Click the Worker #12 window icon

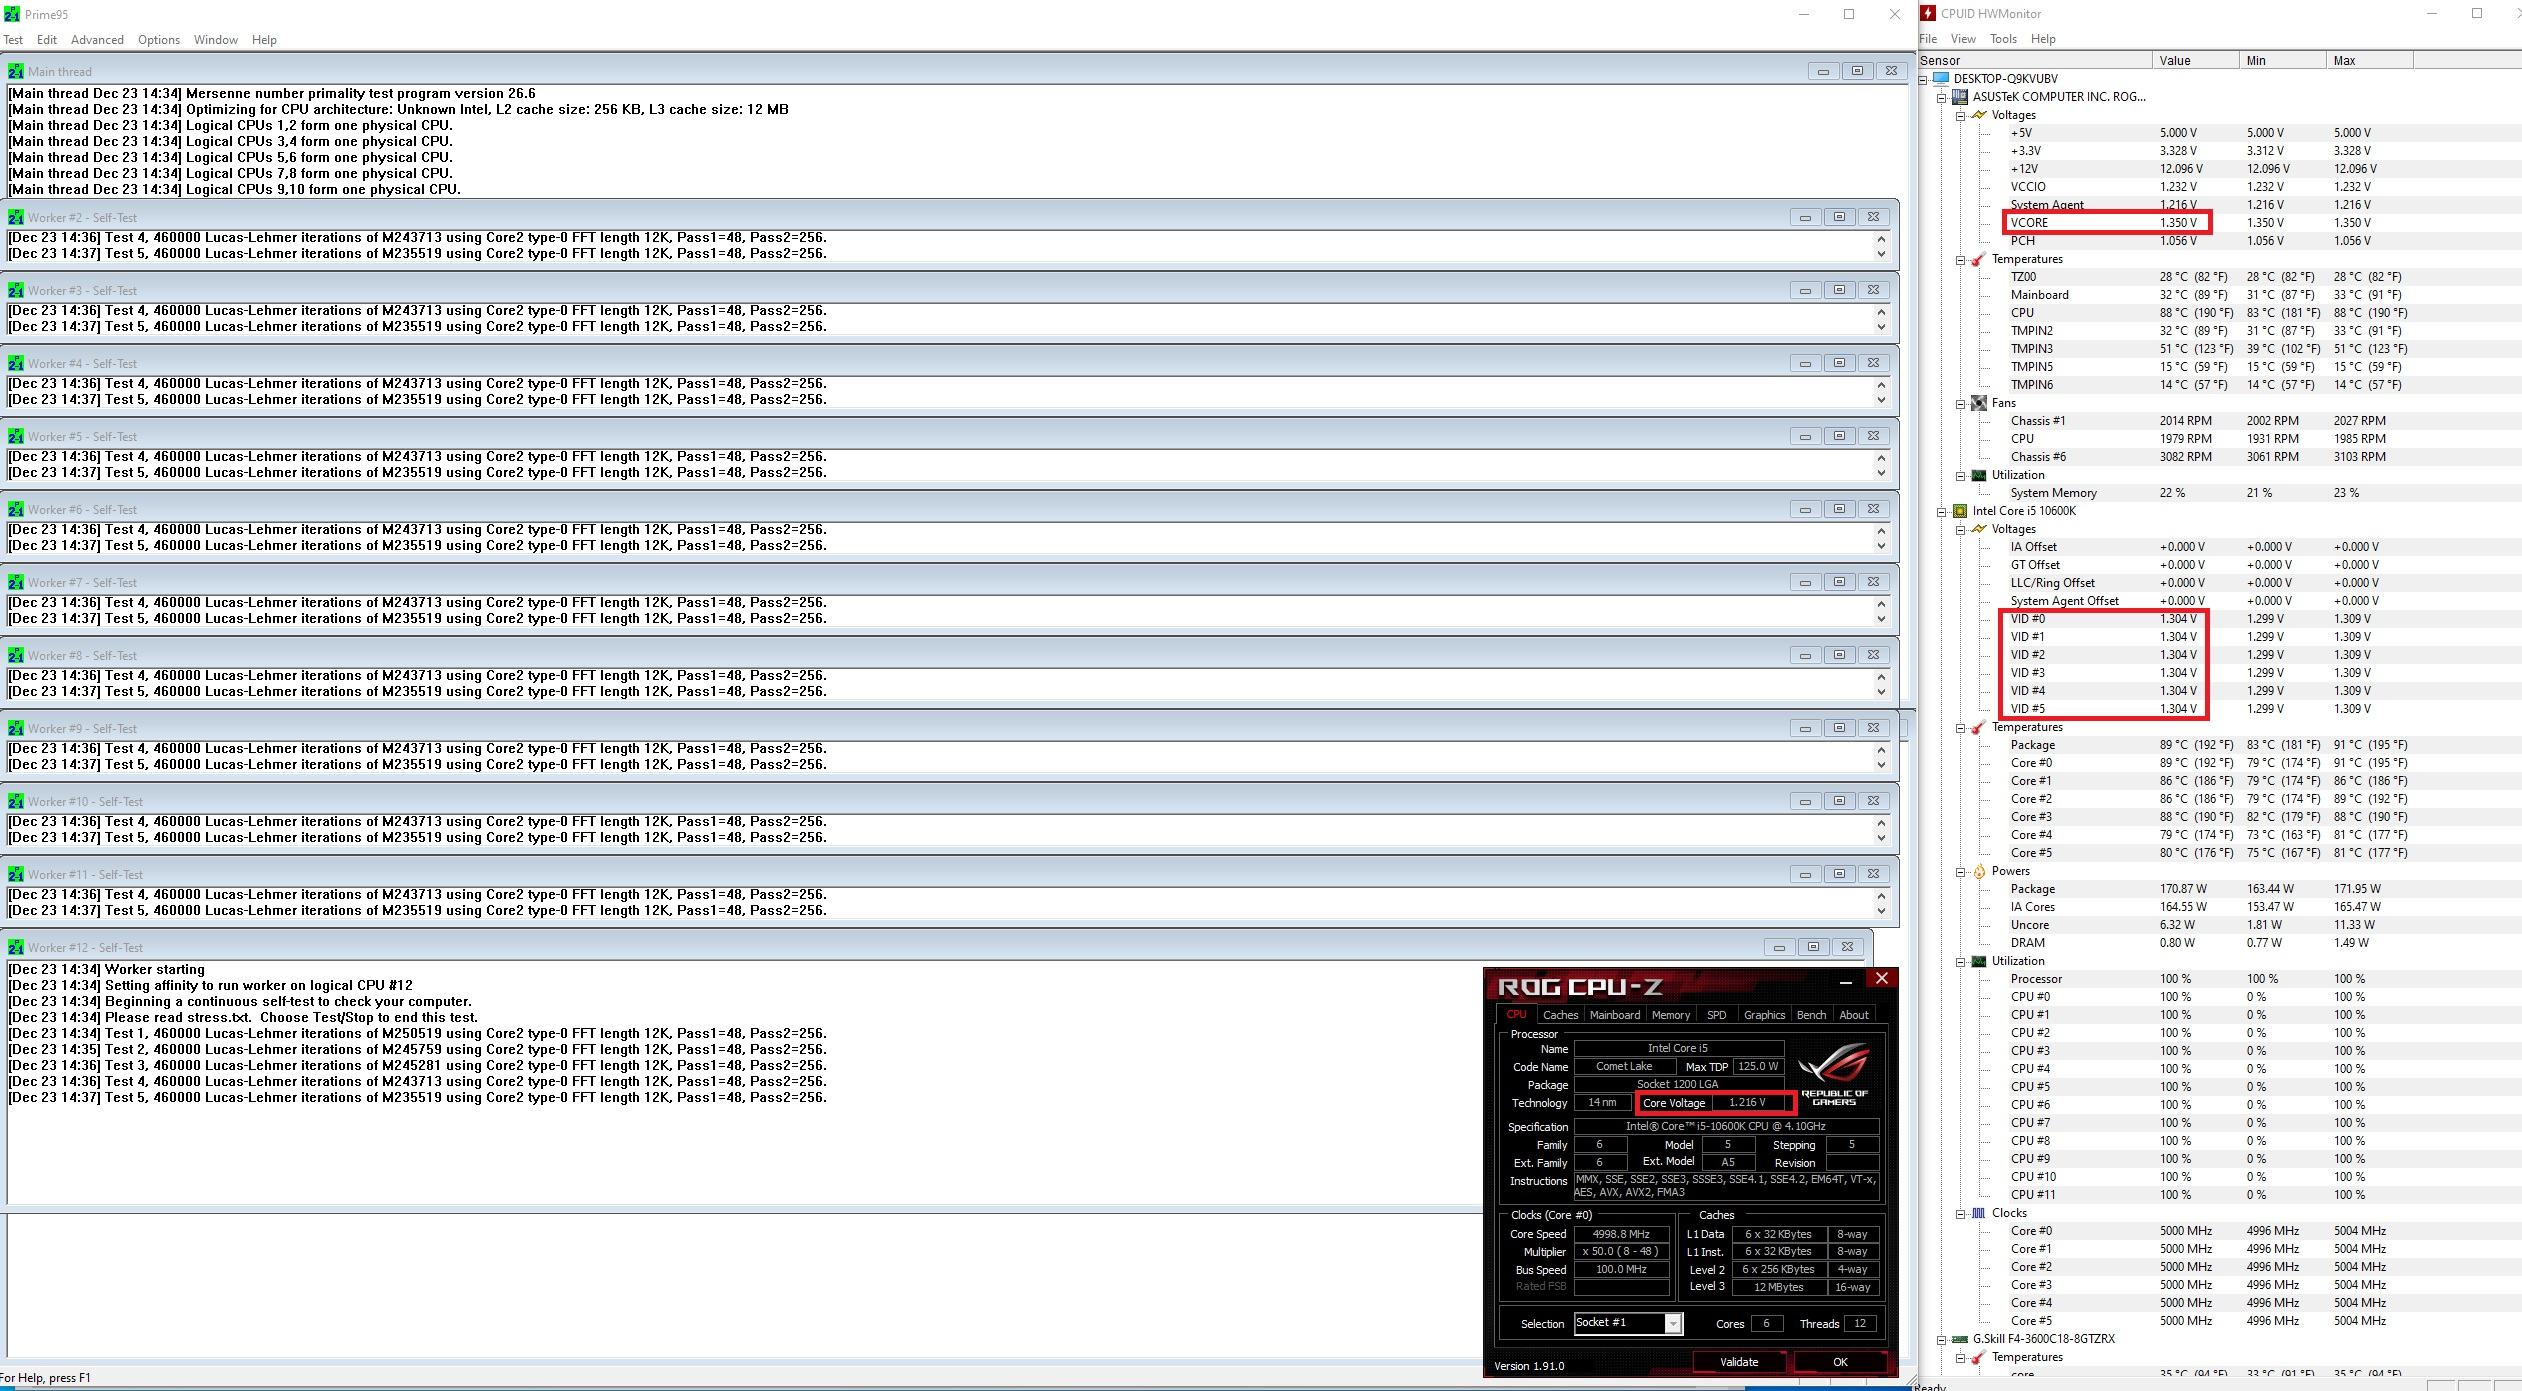(15, 947)
